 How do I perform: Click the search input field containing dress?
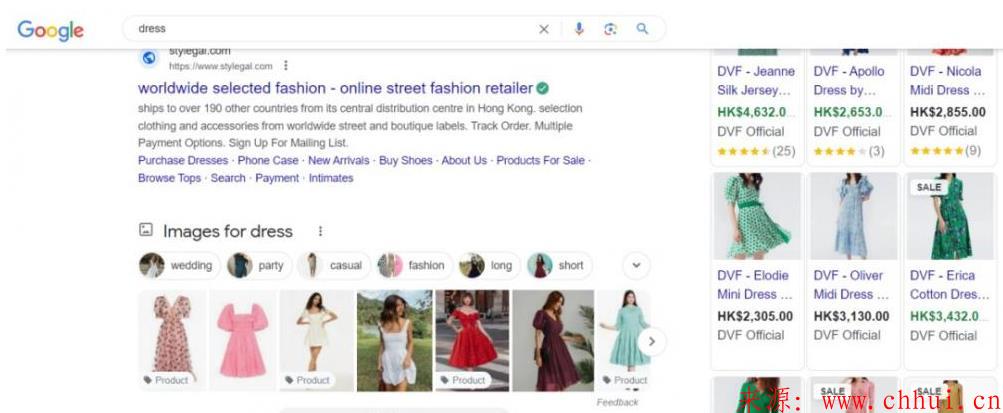point(333,29)
